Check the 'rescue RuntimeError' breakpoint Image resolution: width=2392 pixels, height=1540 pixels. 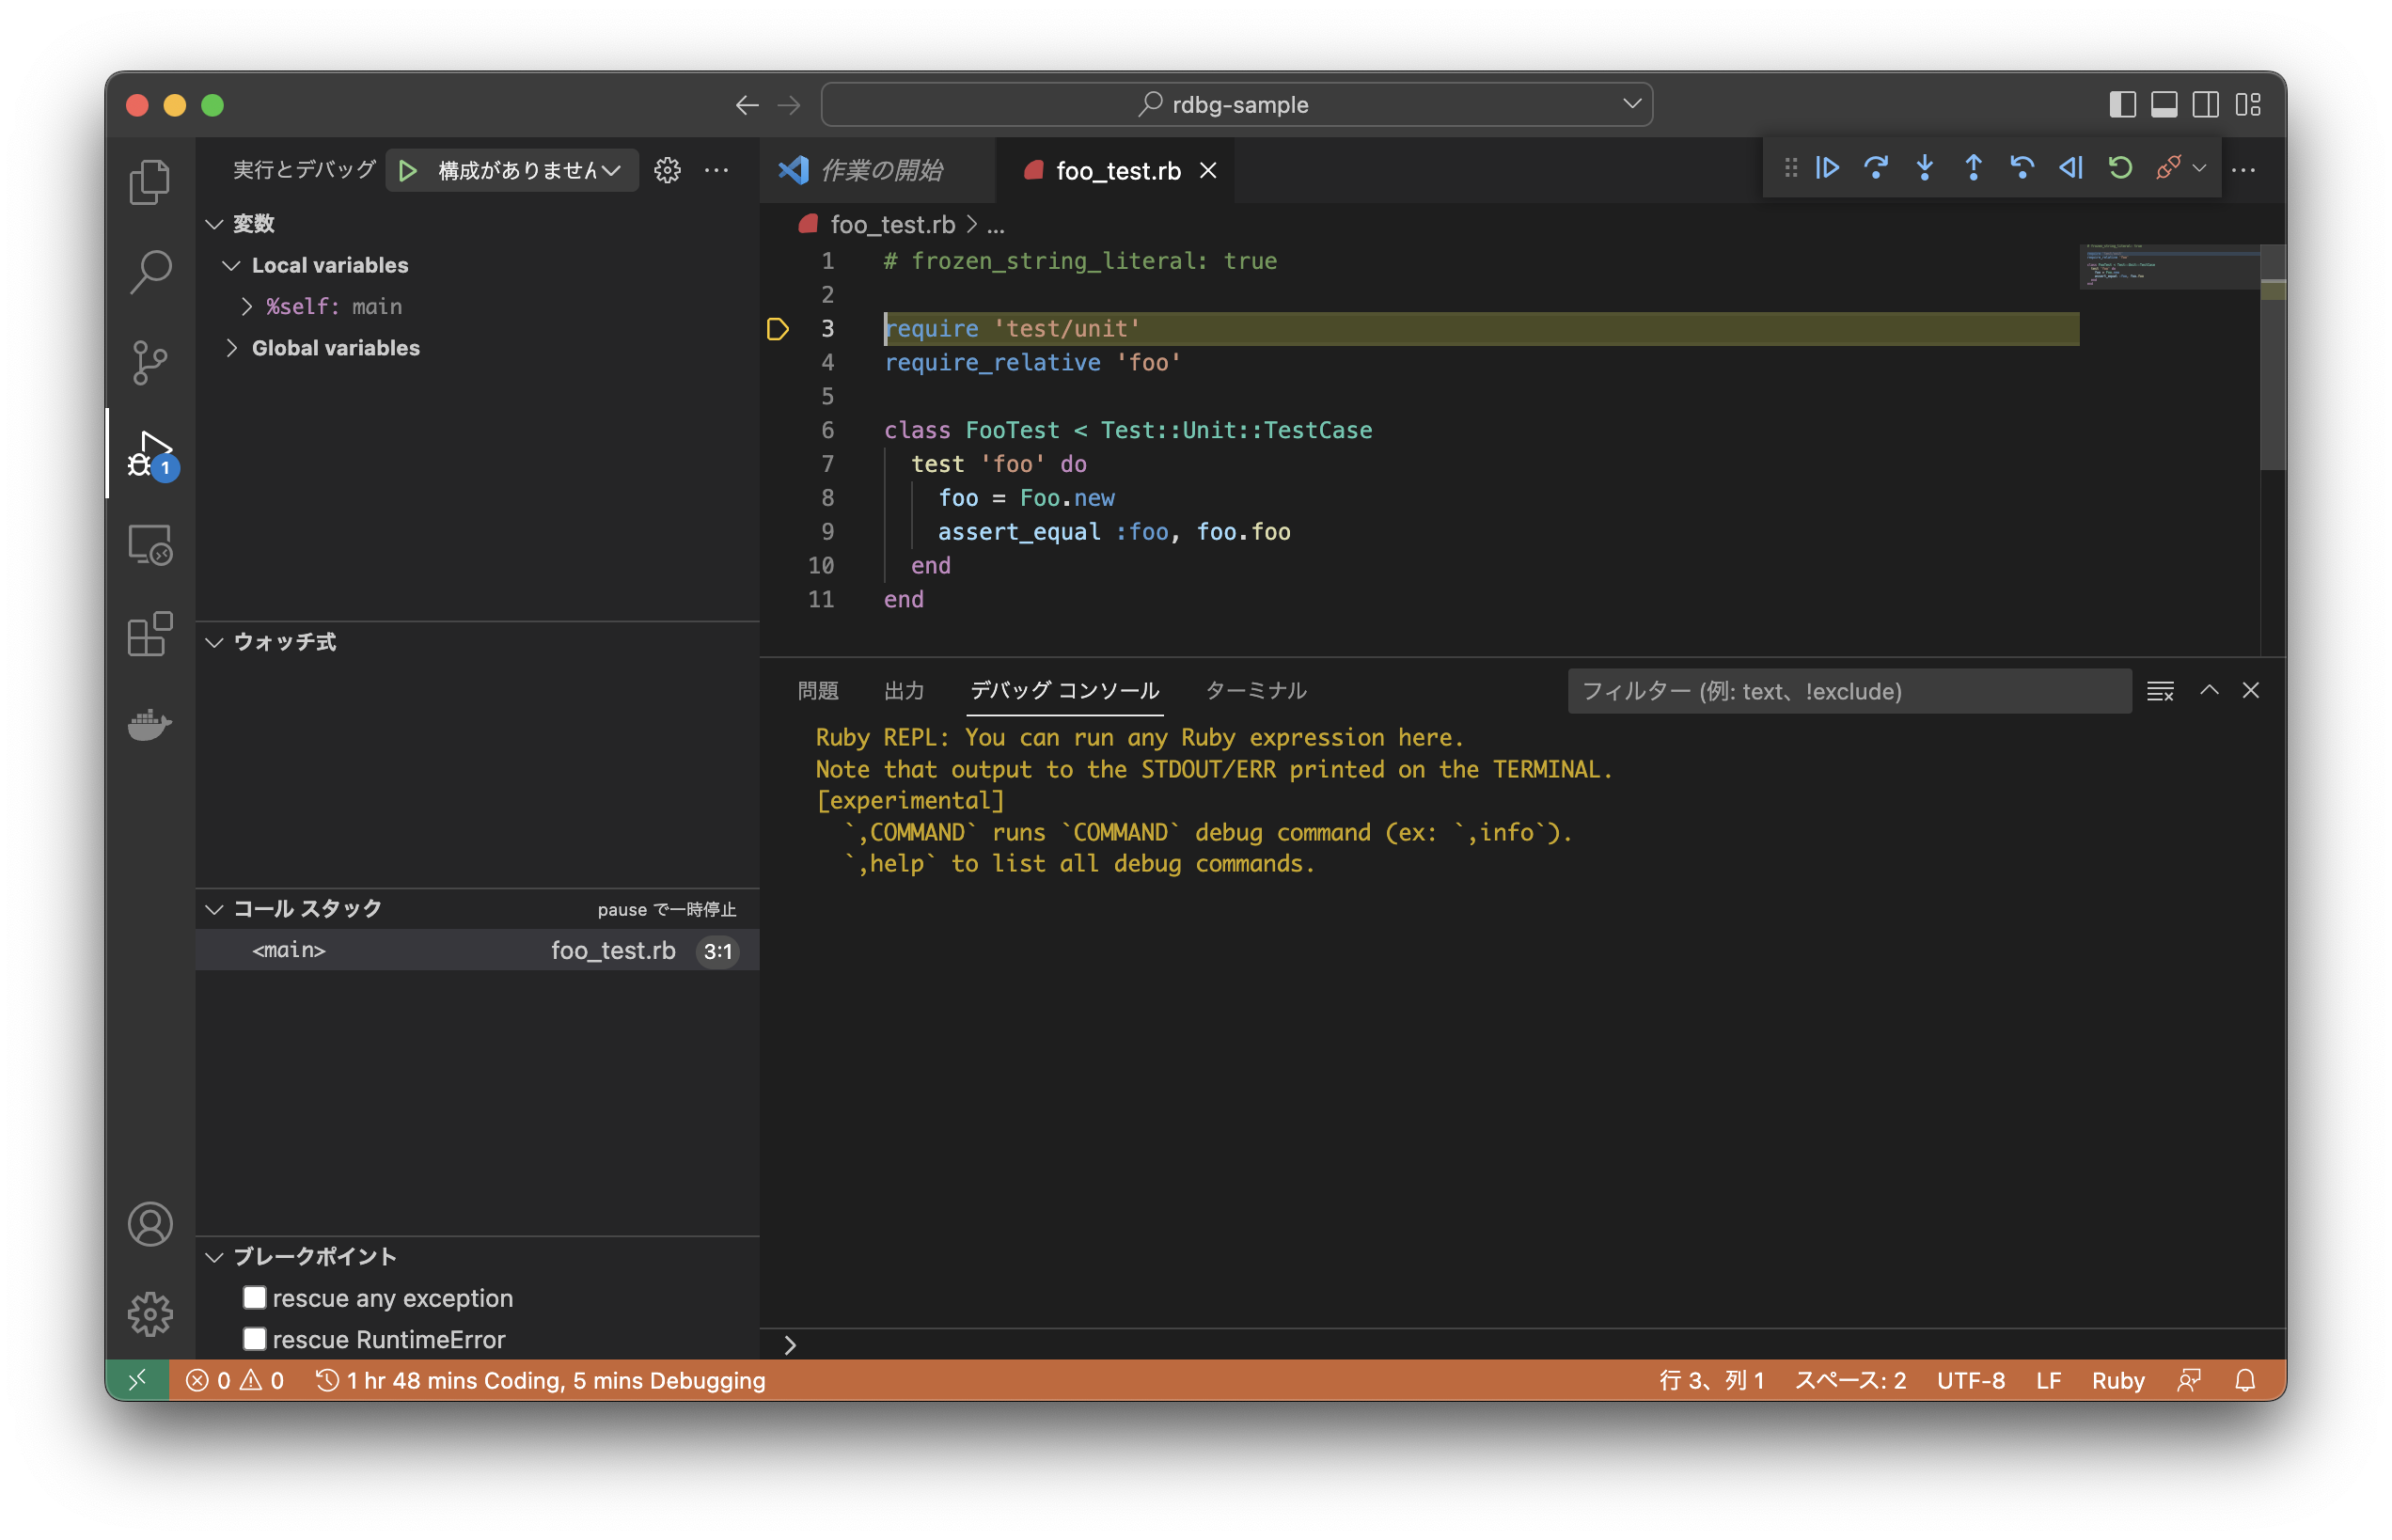(255, 1339)
